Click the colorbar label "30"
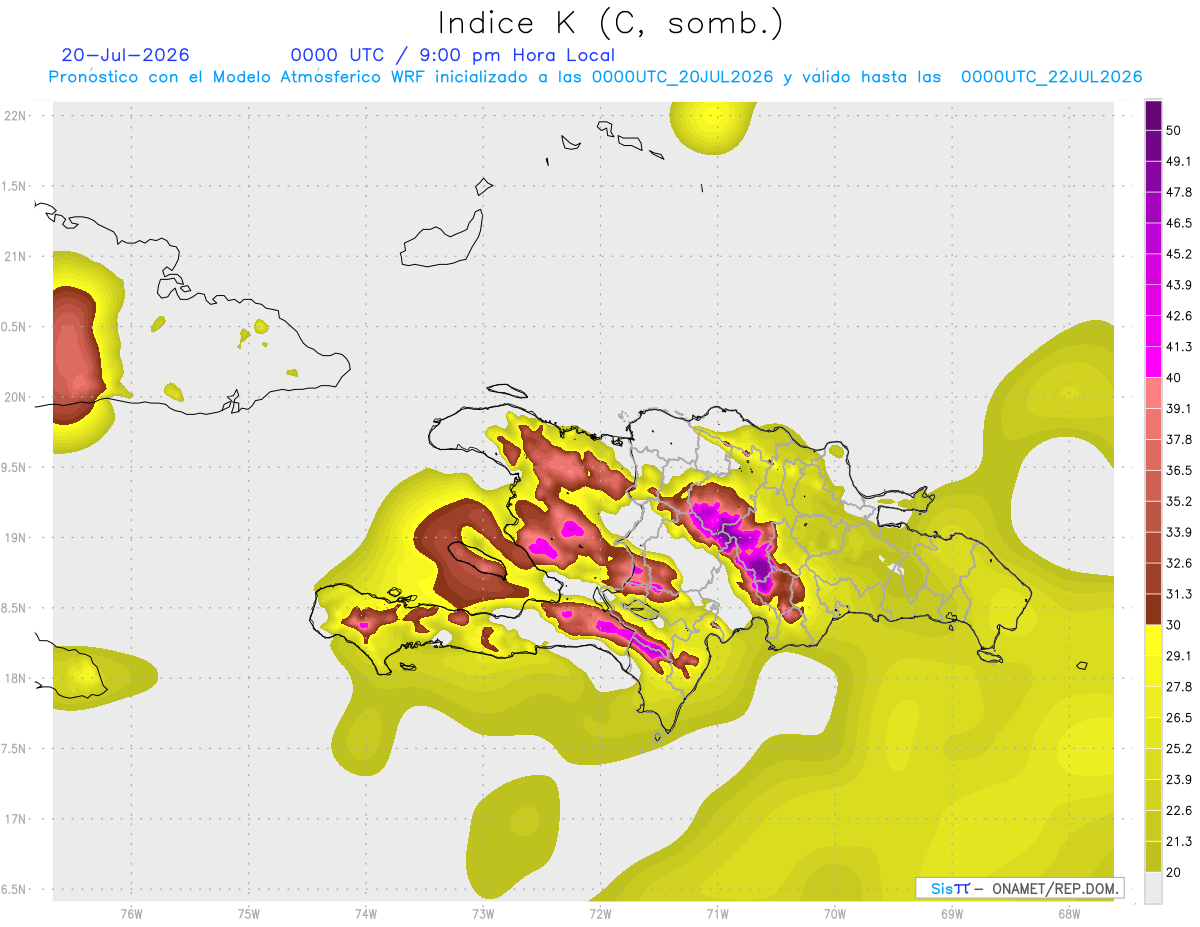The height and width of the screenshot is (927, 1200). 1174,625
